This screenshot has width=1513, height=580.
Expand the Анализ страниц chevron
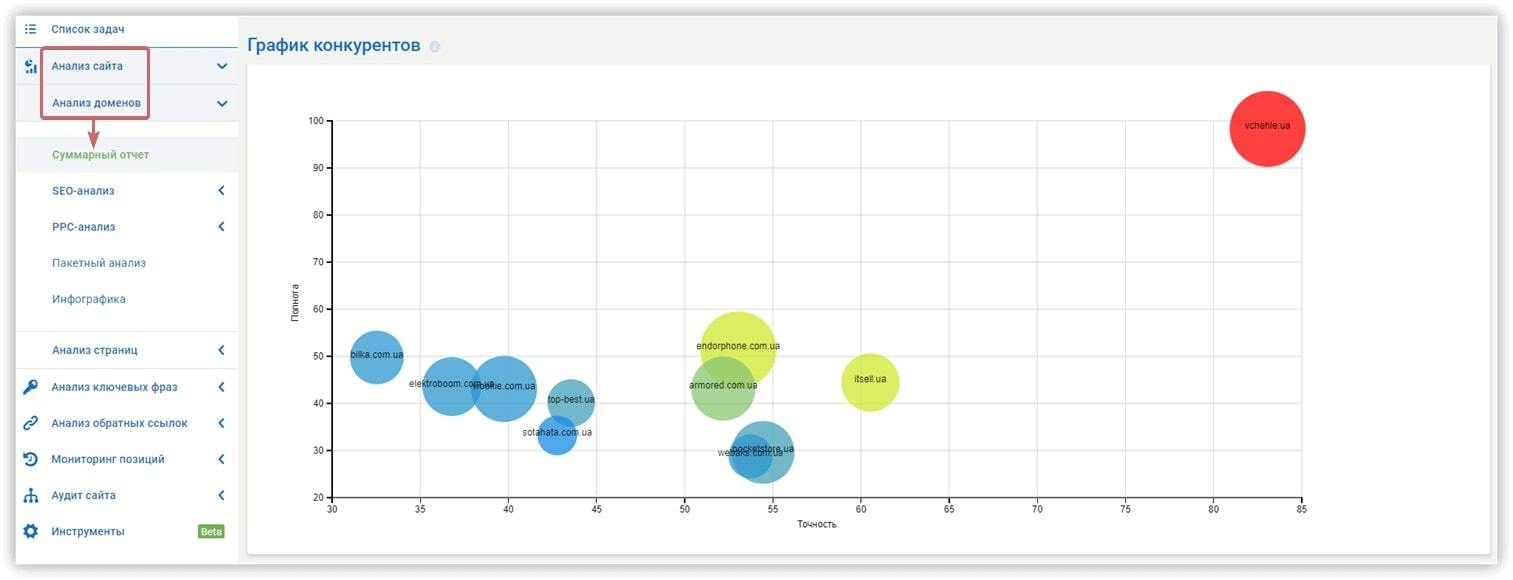click(222, 351)
